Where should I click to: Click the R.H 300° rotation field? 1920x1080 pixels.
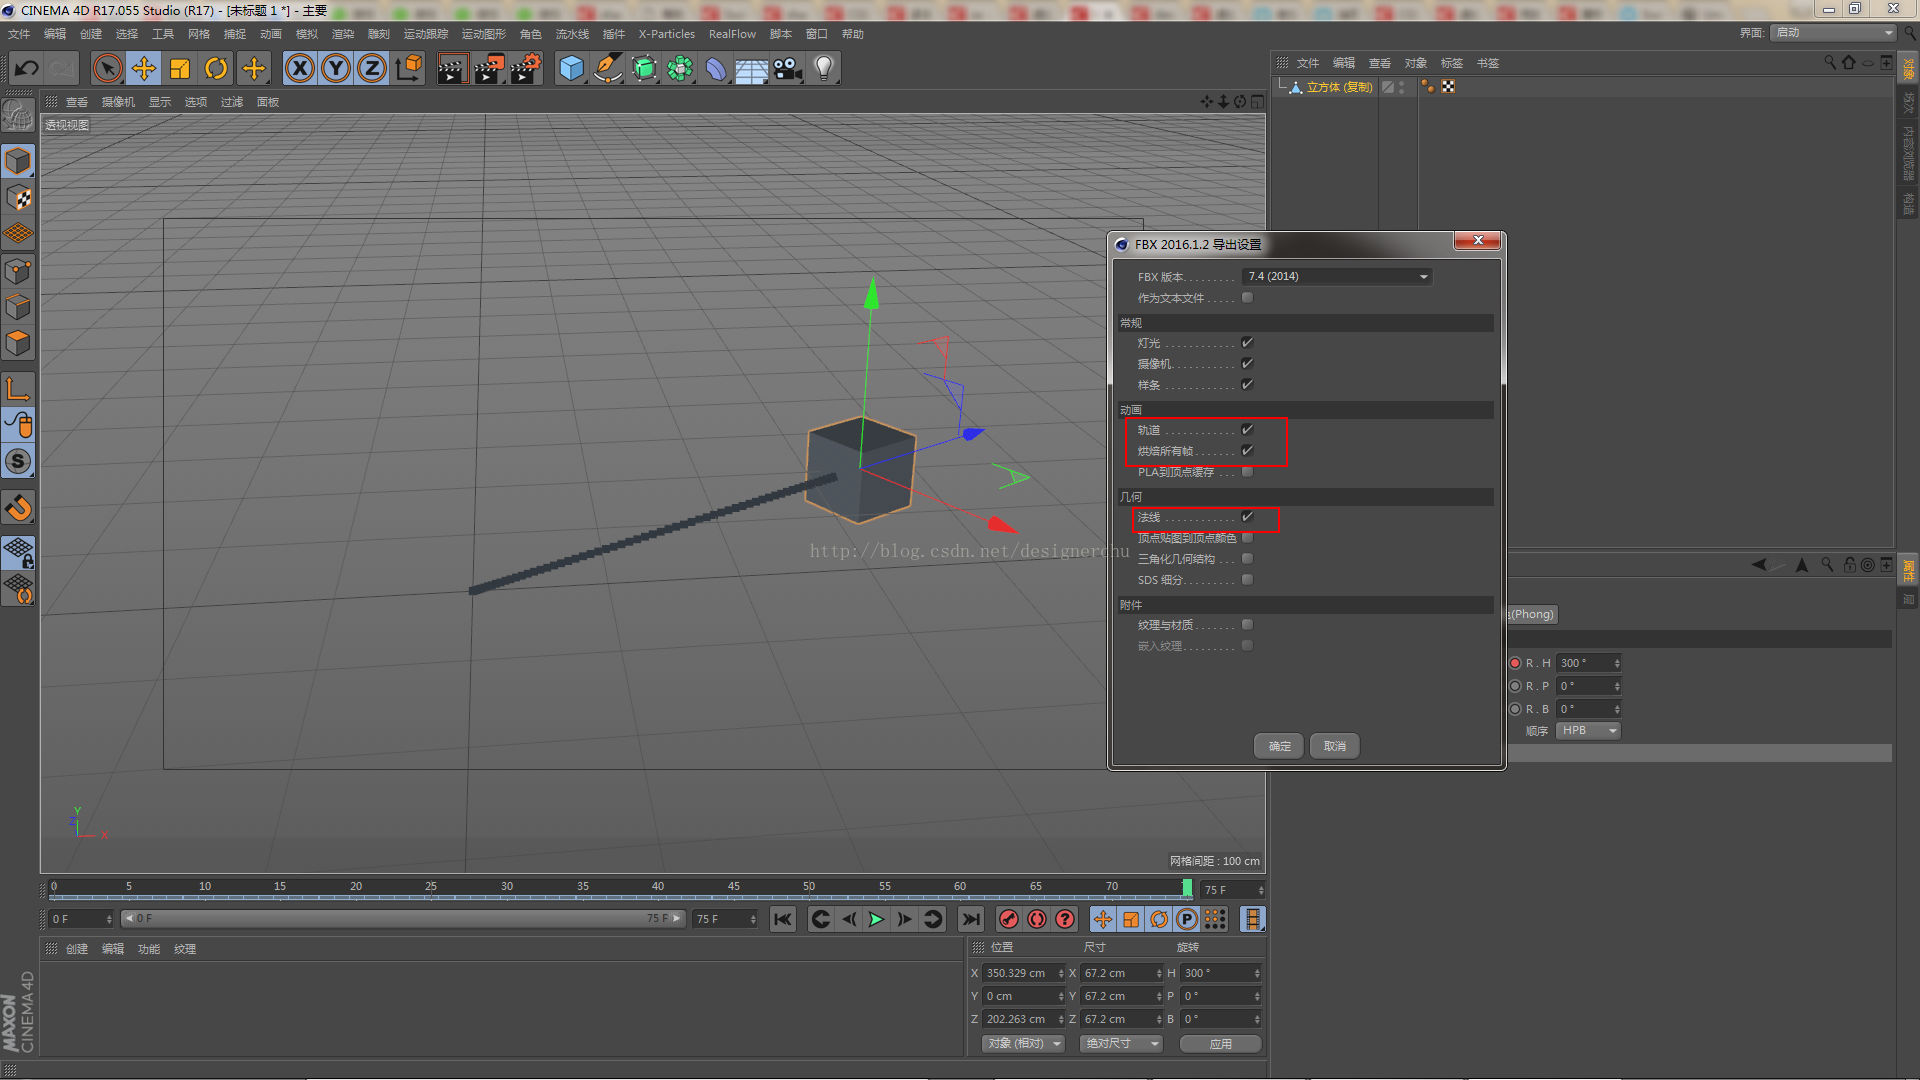(x=1589, y=663)
